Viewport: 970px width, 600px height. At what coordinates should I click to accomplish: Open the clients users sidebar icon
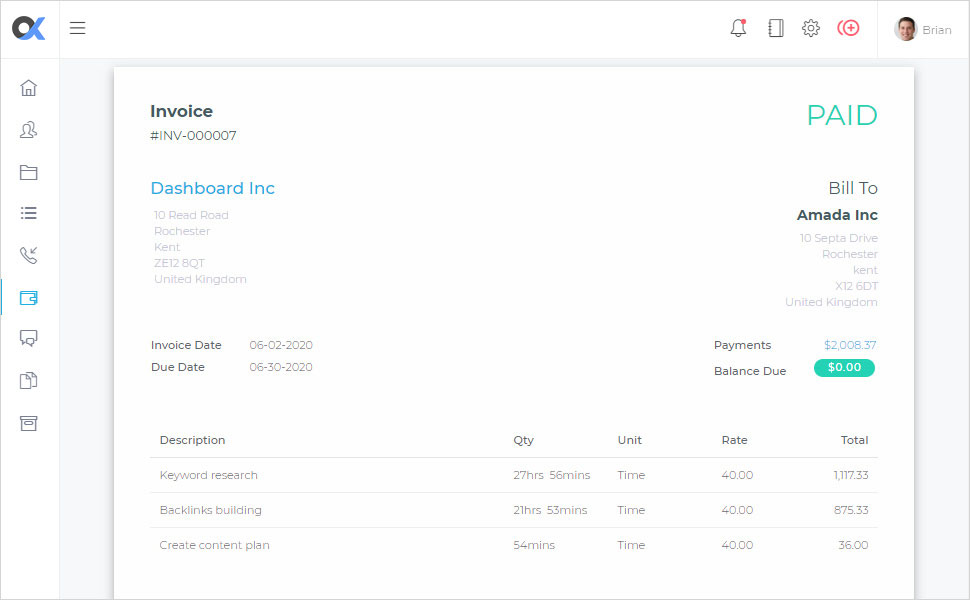(28, 130)
